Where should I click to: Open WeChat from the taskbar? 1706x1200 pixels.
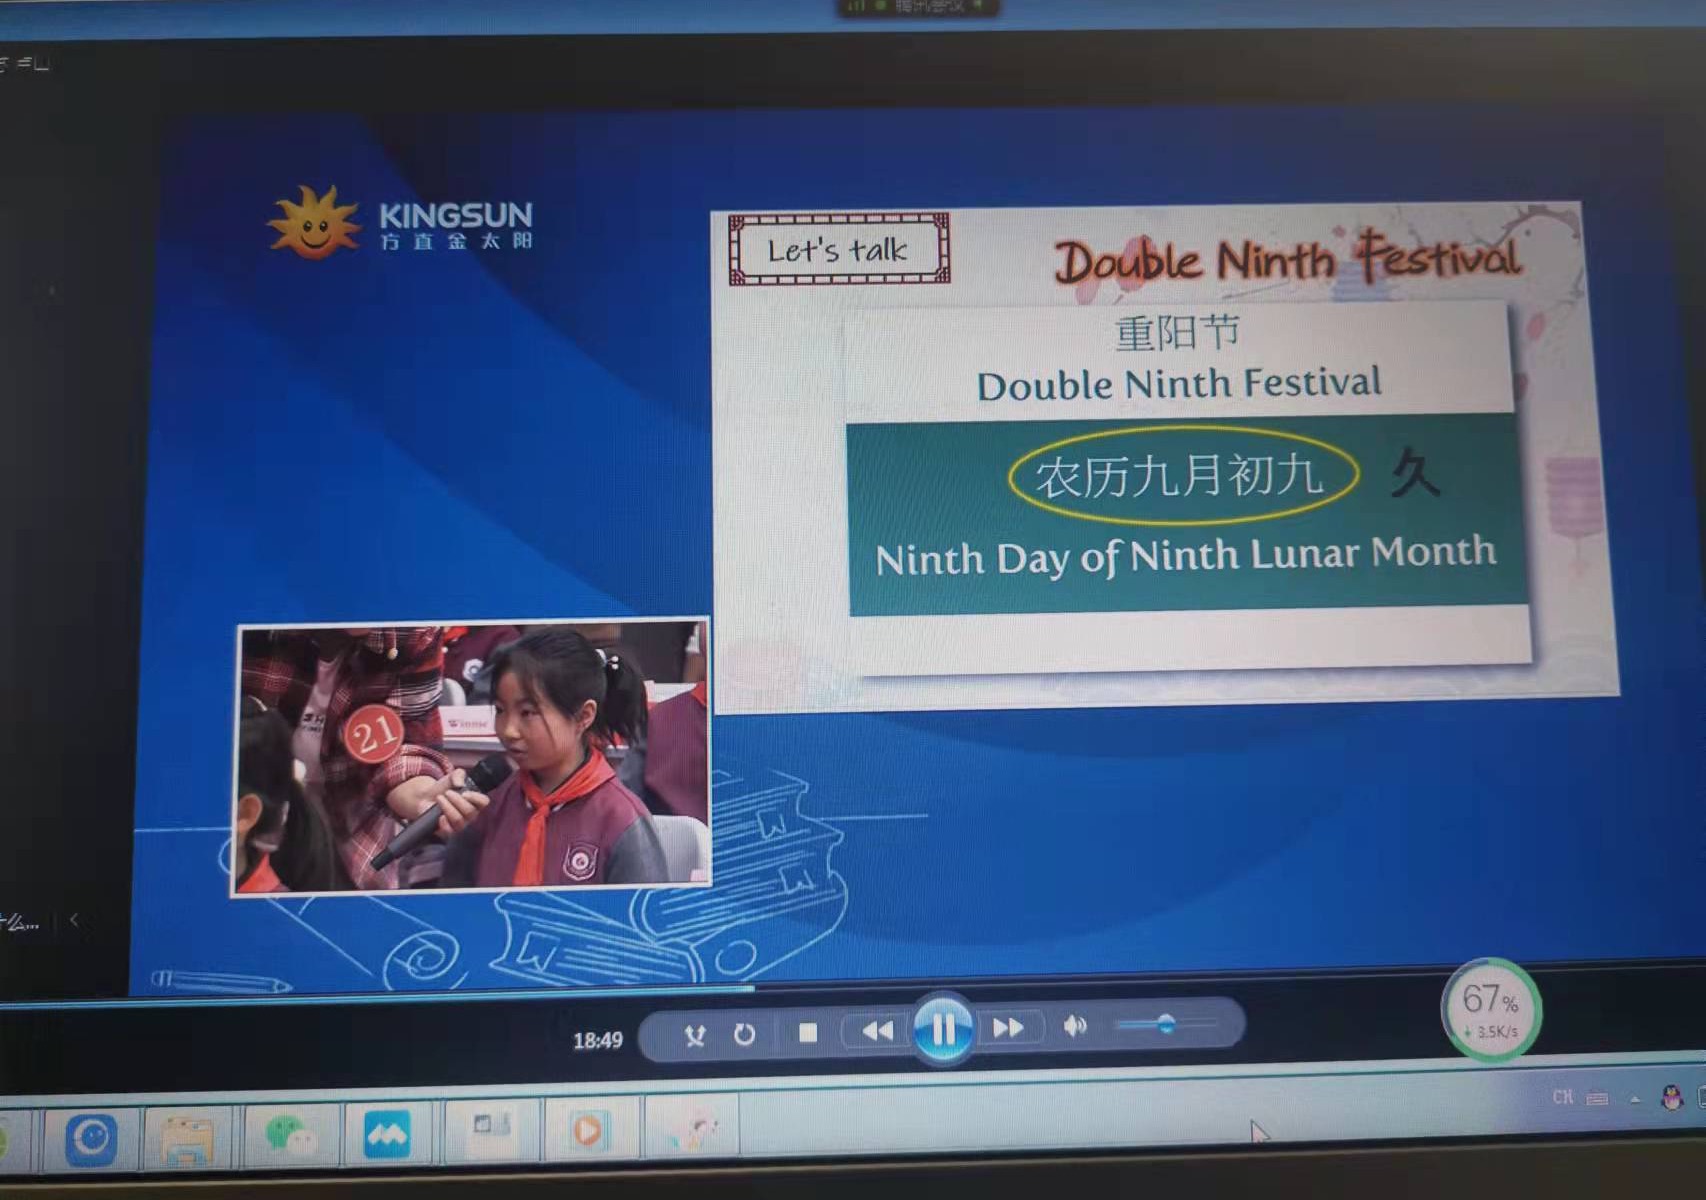[290, 1136]
